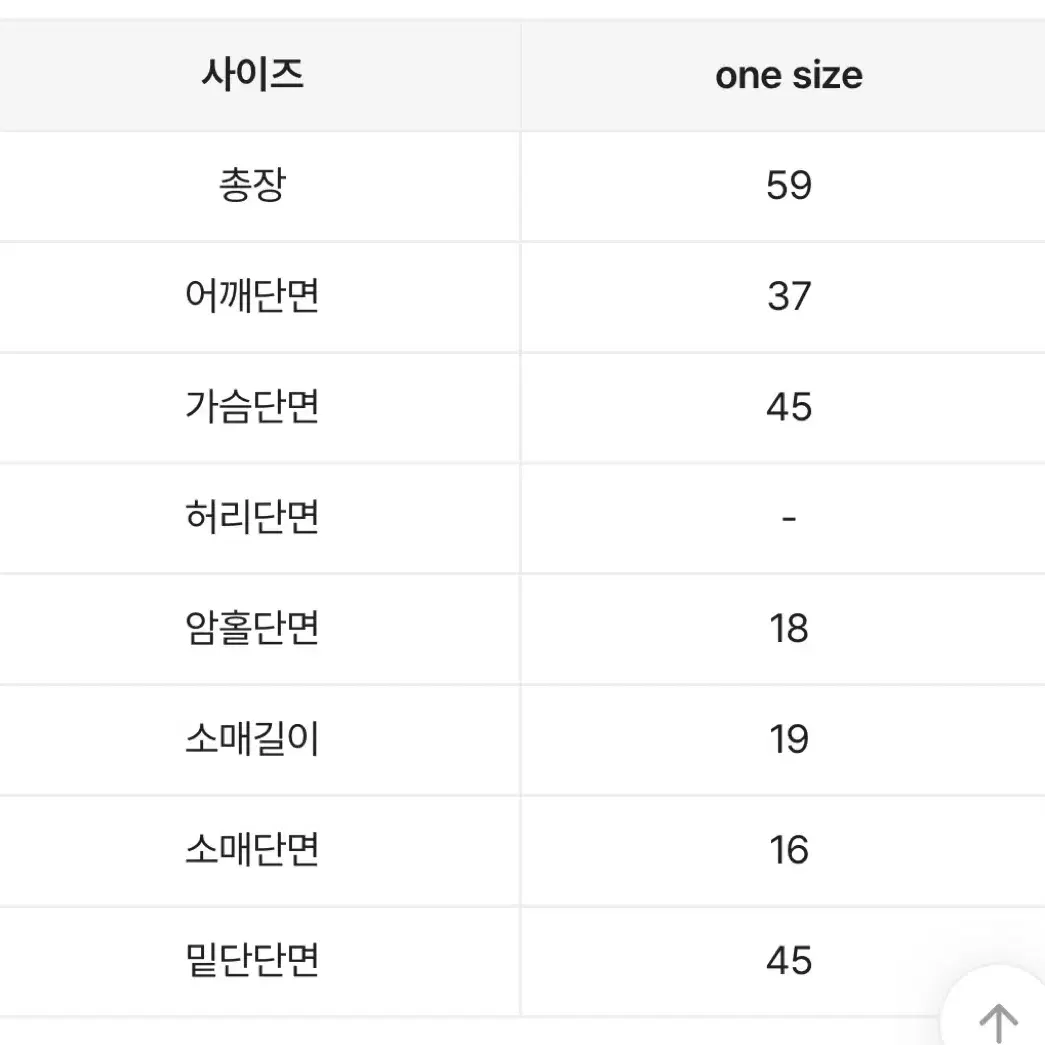Click the 총장 value 59
This screenshot has height=1045, width=1045.
(x=788, y=185)
